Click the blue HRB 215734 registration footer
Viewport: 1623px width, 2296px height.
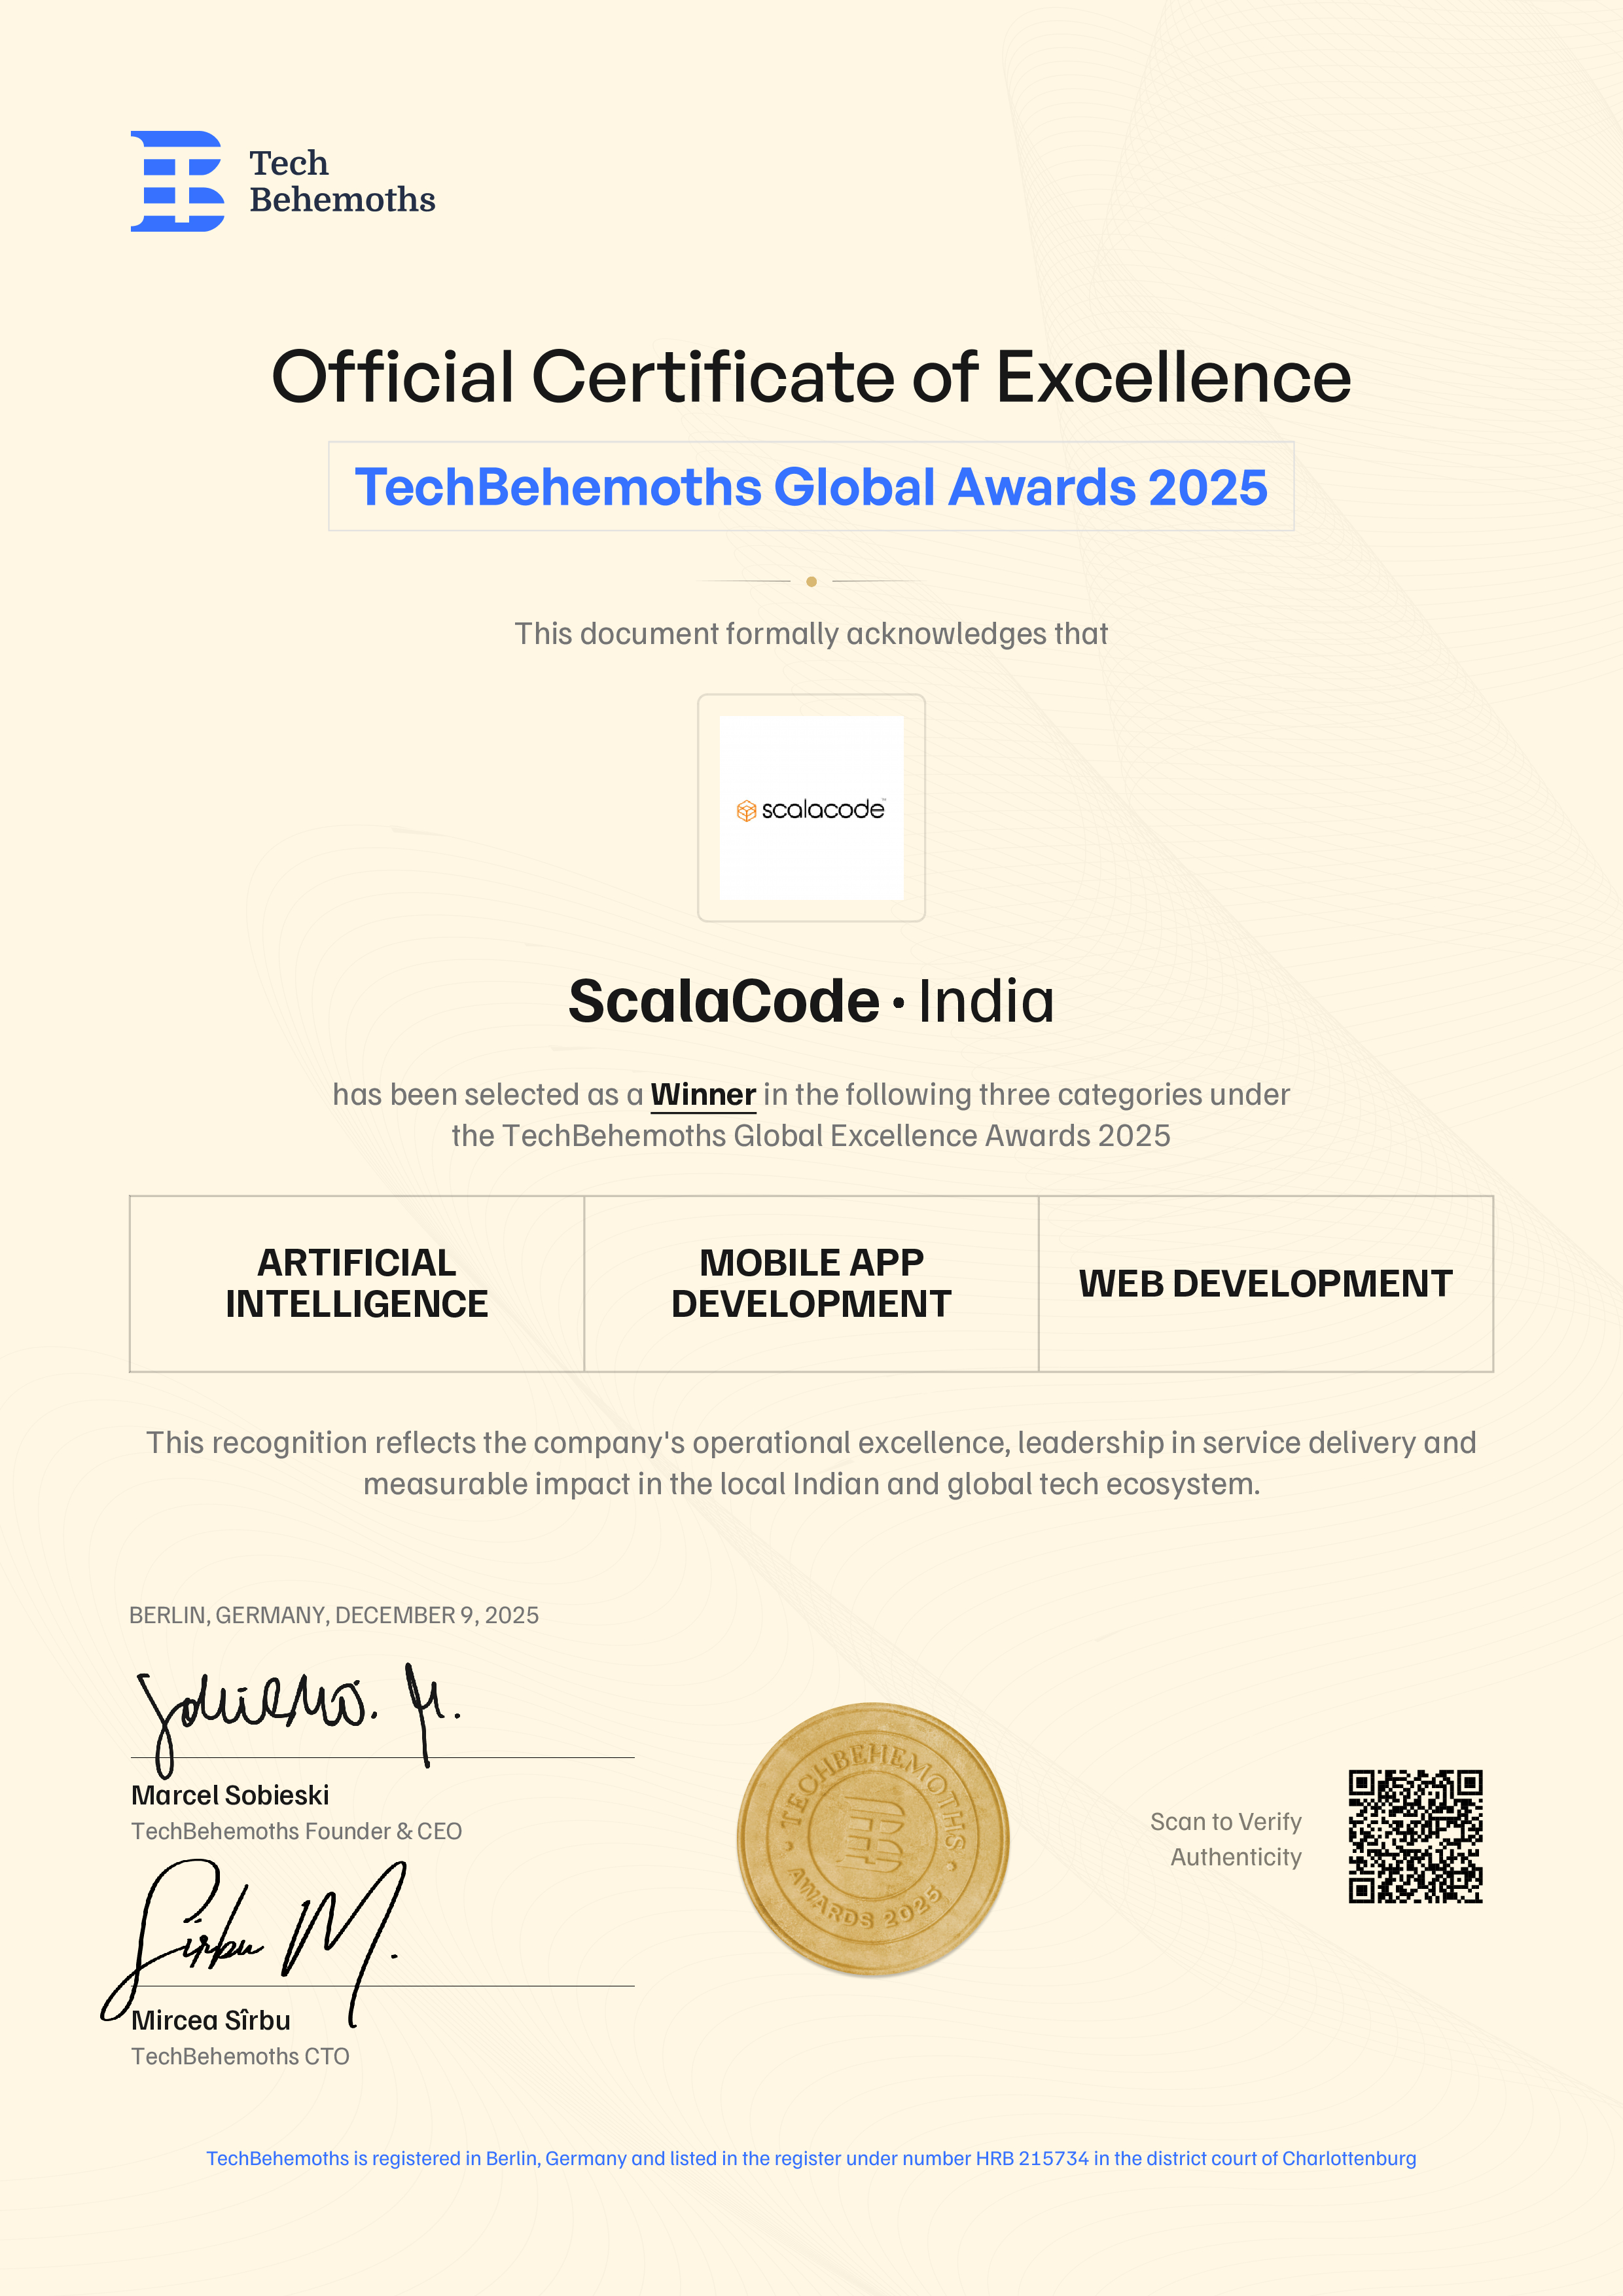click(x=811, y=2158)
